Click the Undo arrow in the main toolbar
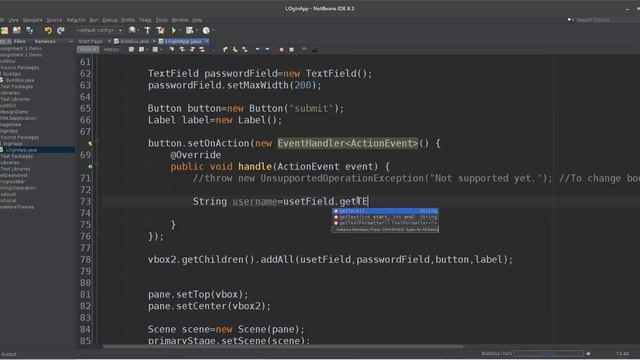The image size is (640, 360). [48, 30]
